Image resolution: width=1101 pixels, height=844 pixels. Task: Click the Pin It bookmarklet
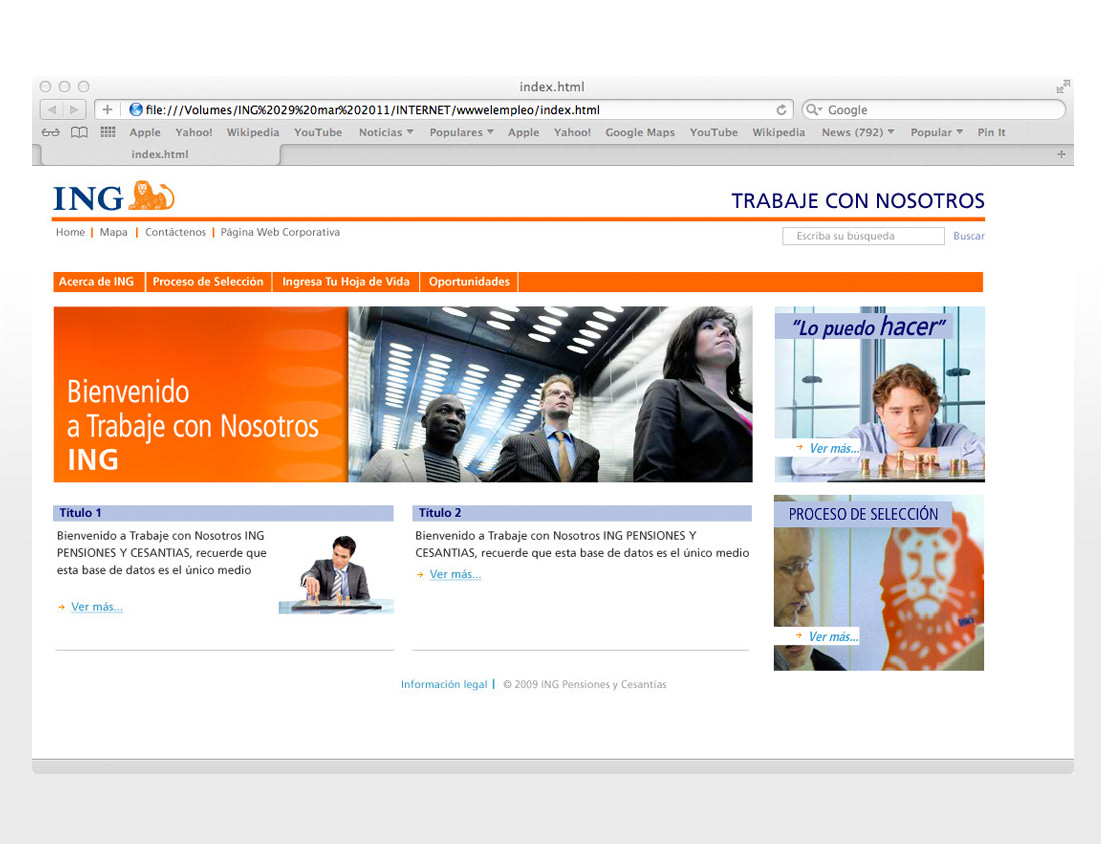[x=991, y=132]
